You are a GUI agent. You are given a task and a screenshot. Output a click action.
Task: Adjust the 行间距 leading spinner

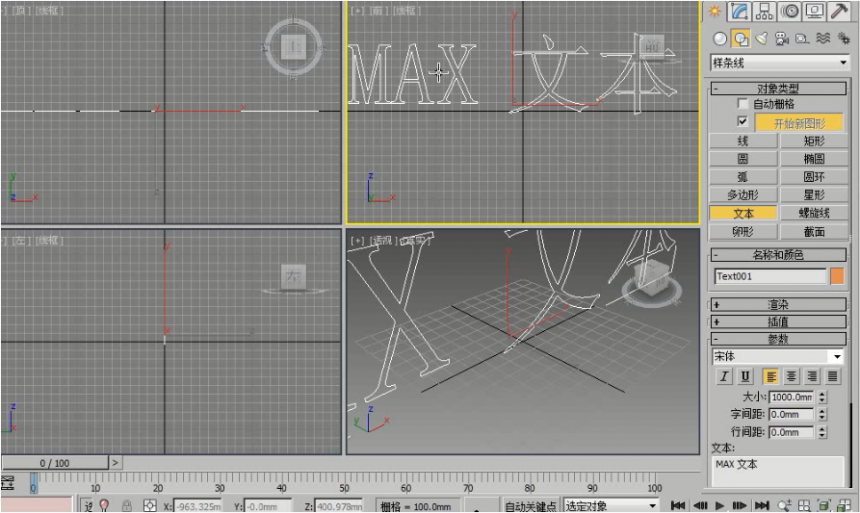(822, 432)
